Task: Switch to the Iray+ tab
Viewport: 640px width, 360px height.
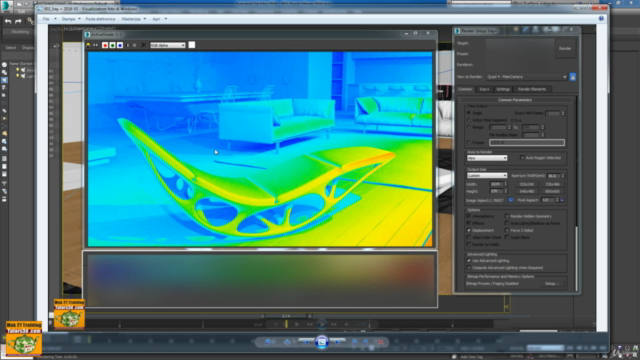Action: 484,89
